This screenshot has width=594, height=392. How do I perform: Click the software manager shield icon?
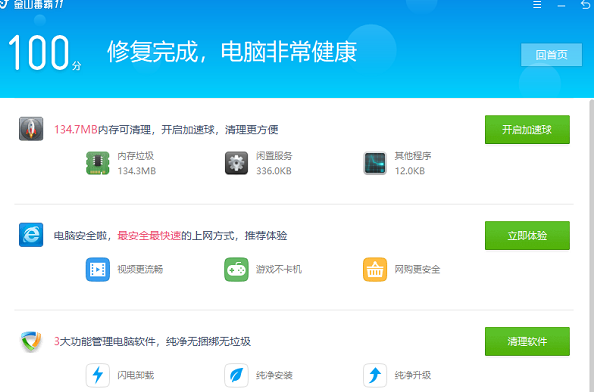pyautogui.click(x=31, y=341)
